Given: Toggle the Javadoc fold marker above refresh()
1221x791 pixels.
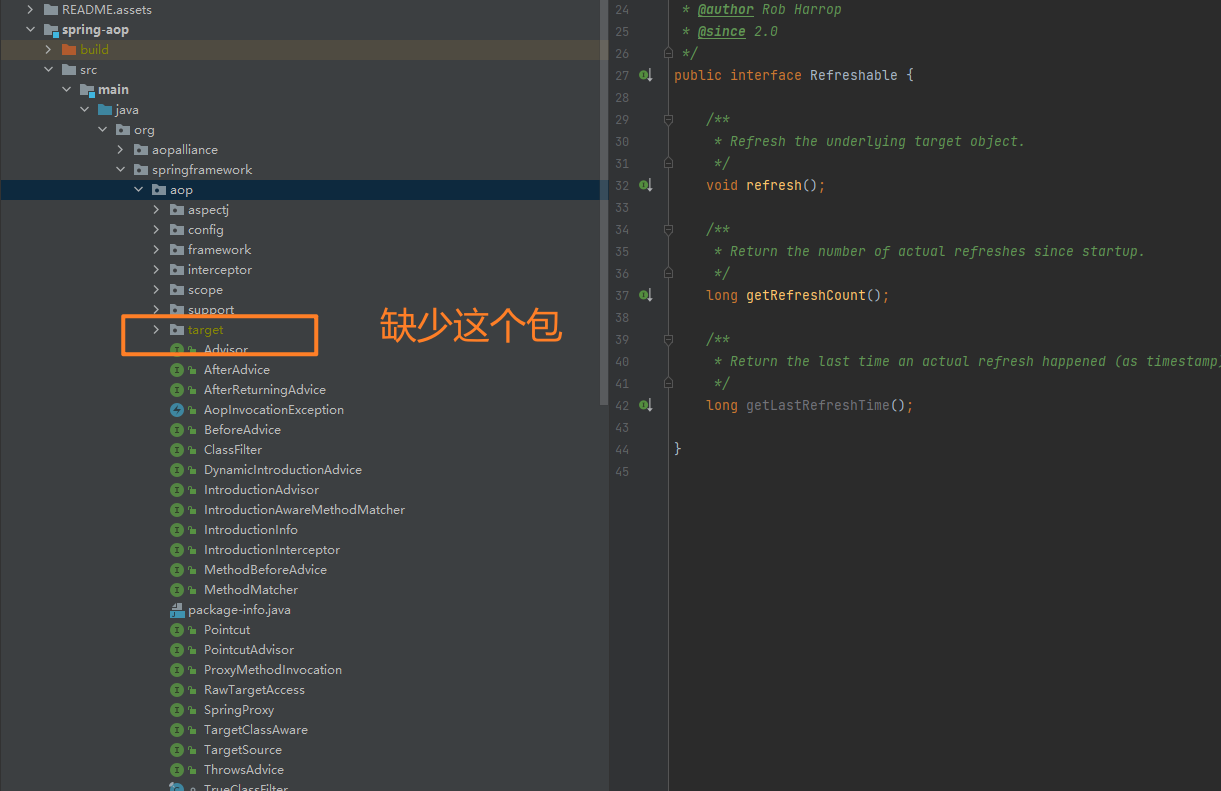Looking at the screenshot, I should pos(668,120).
